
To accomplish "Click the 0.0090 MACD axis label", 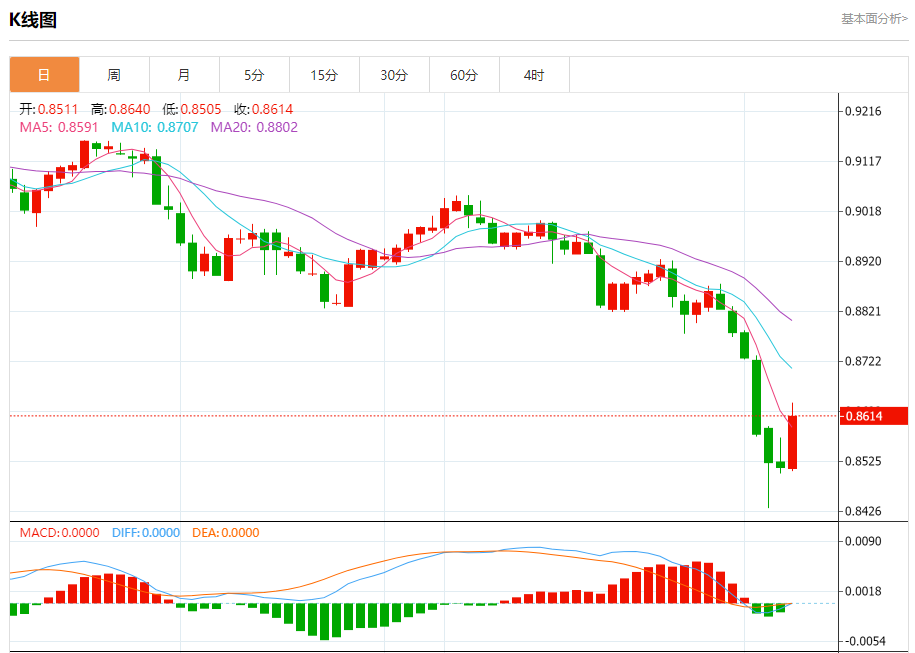I will pos(864,542).
